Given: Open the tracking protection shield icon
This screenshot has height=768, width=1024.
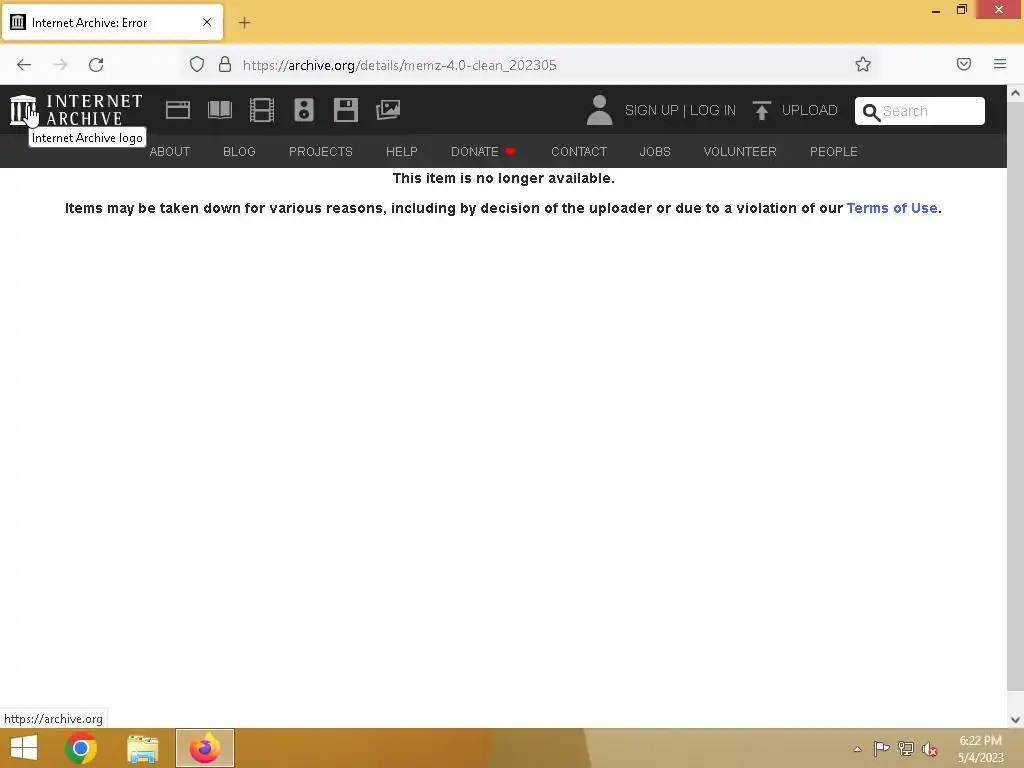Looking at the screenshot, I should [x=197, y=64].
